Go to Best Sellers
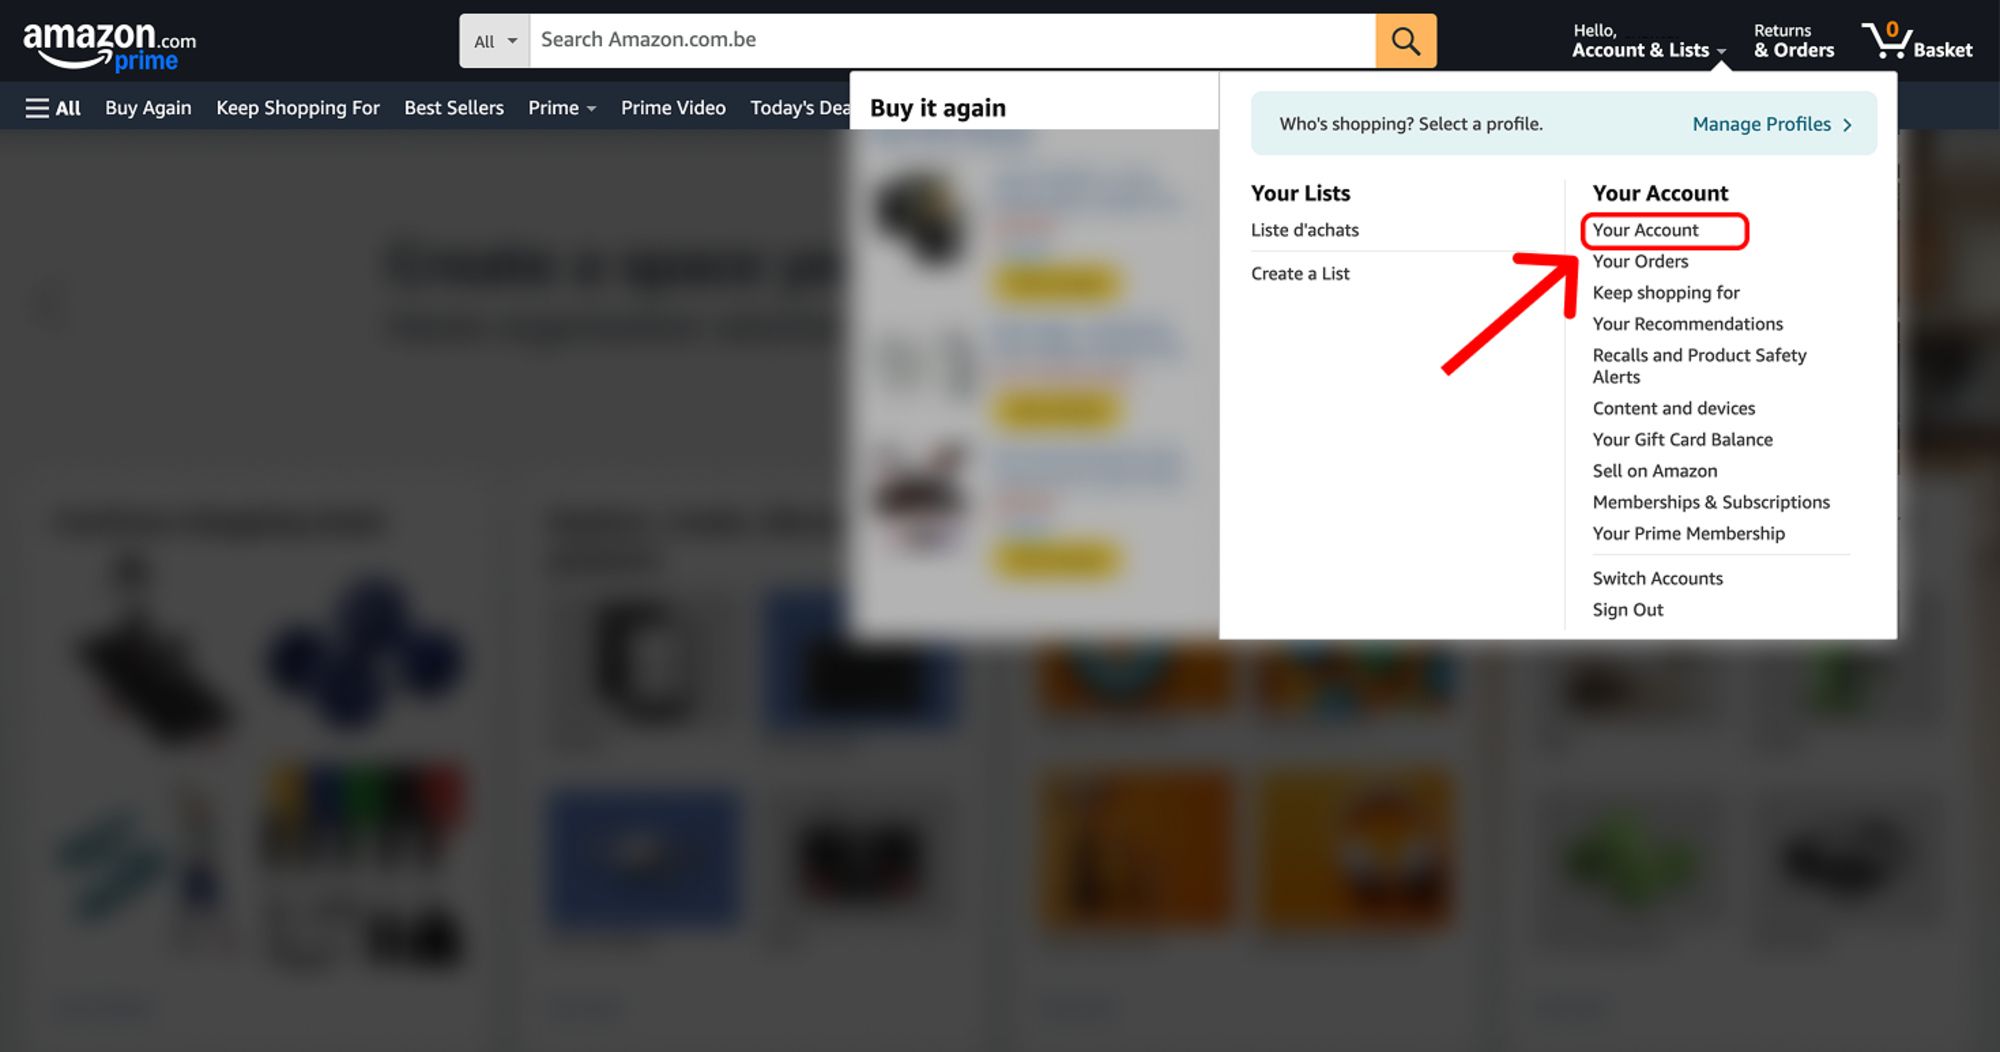Screen dimensions: 2000x1052 pos(454,108)
